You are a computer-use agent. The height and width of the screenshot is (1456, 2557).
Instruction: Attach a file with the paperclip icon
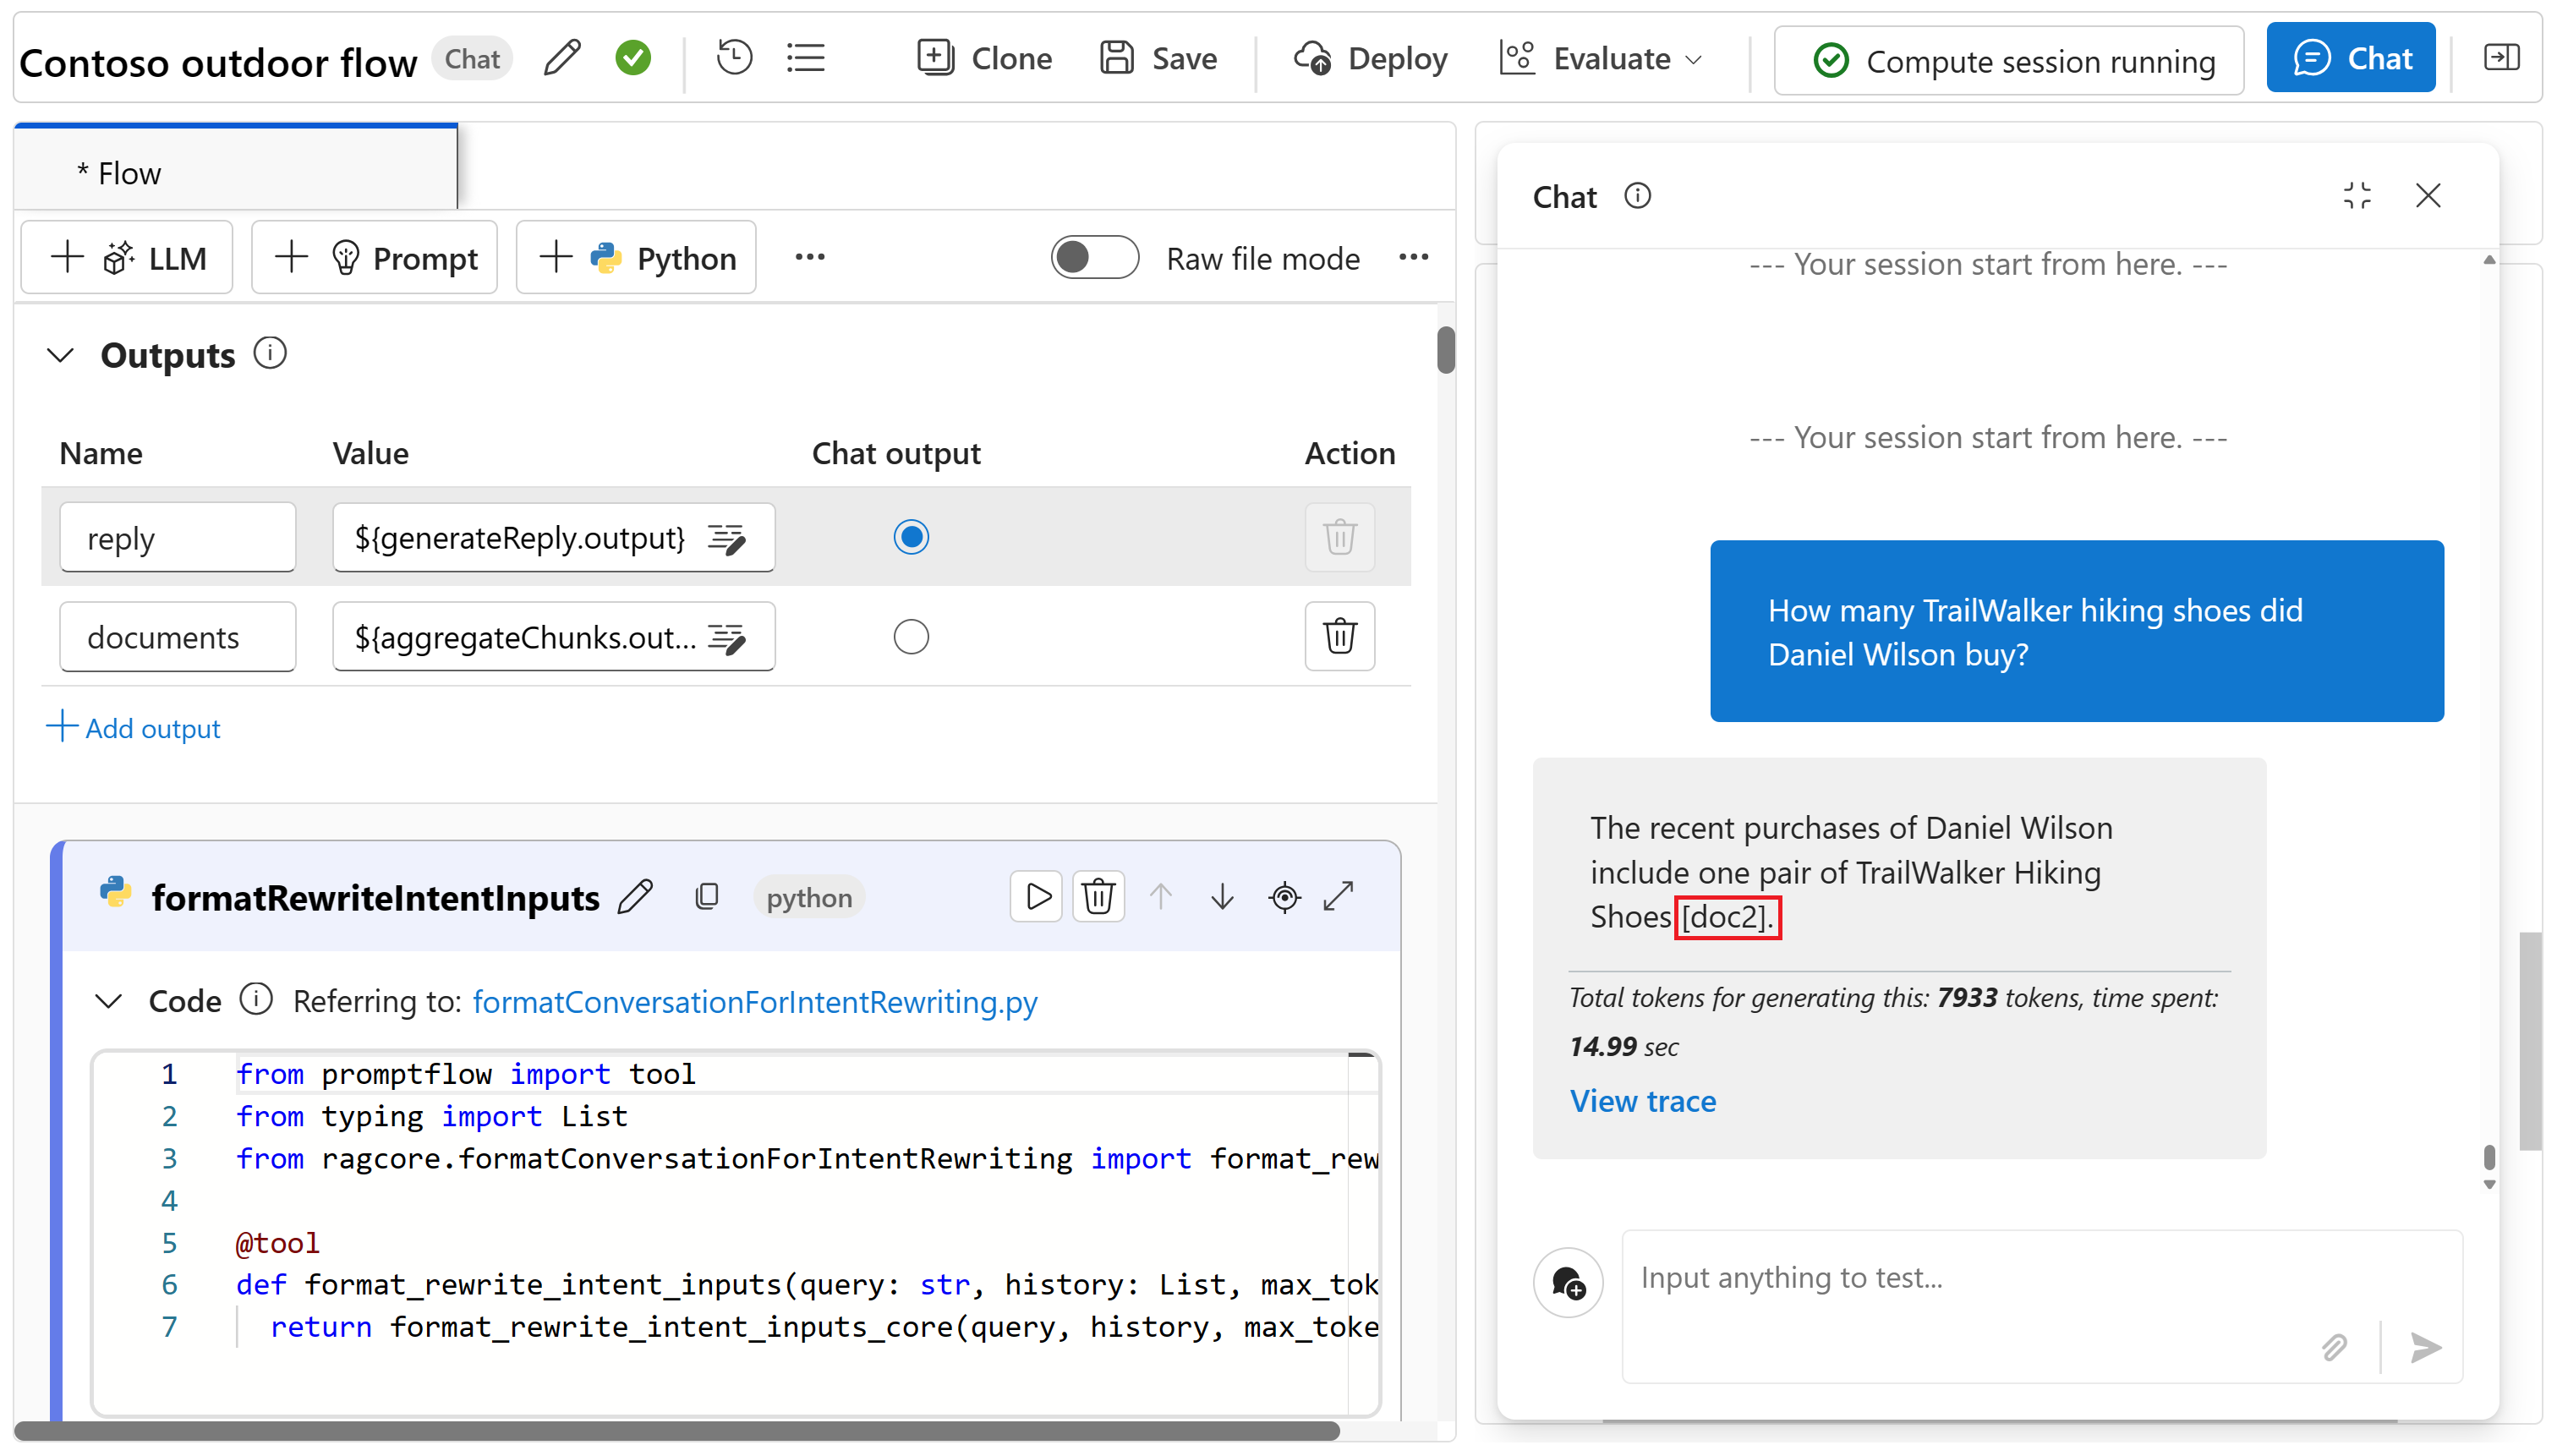click(2333, 1347)
